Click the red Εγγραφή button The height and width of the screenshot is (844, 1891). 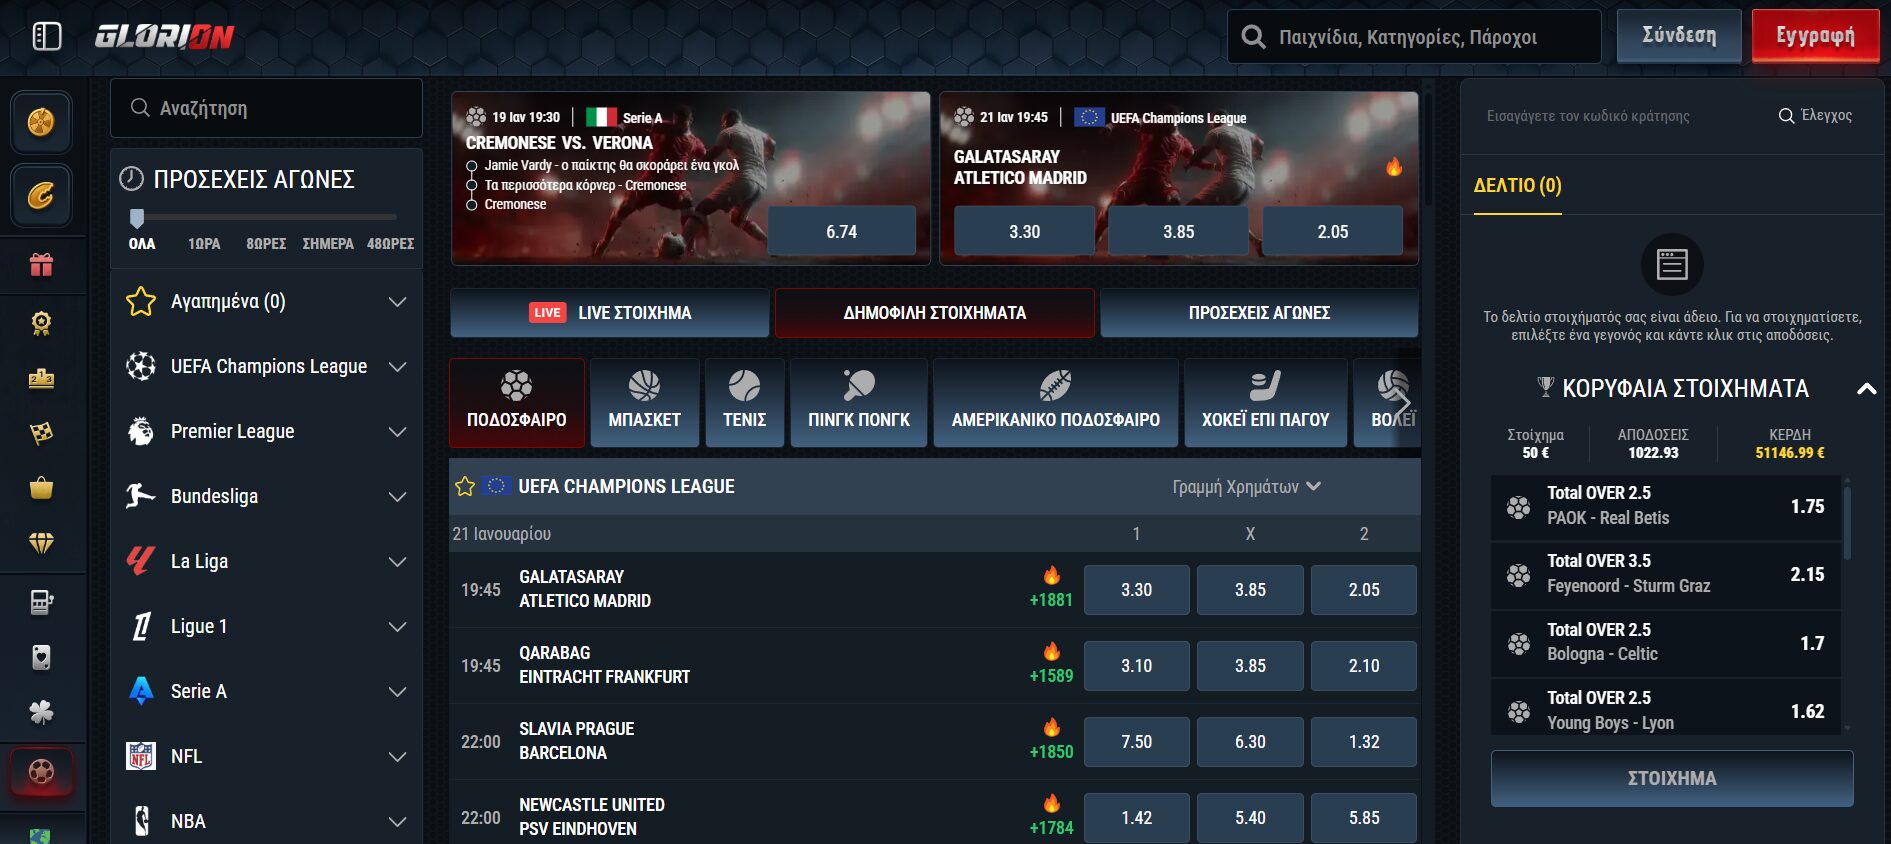point(1814,37)
